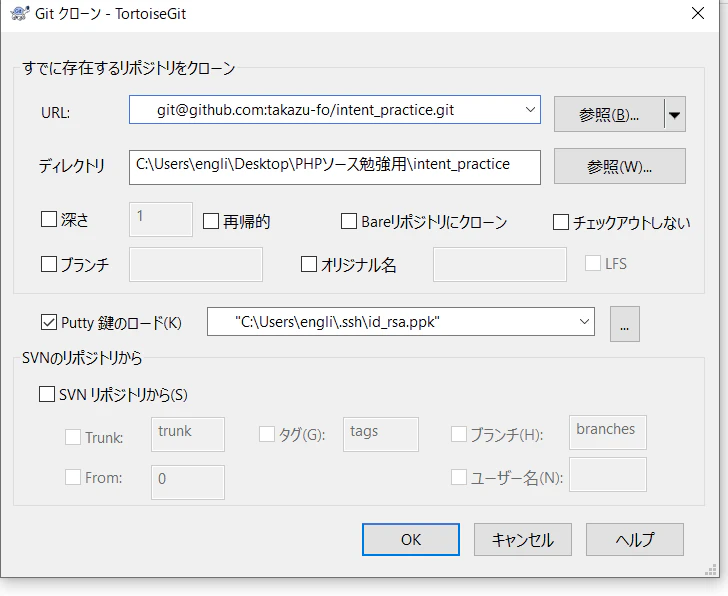Click the branch name field next to ブランチ
The height and width of the screenshot is (596, 728).
(x=195, y=264)
